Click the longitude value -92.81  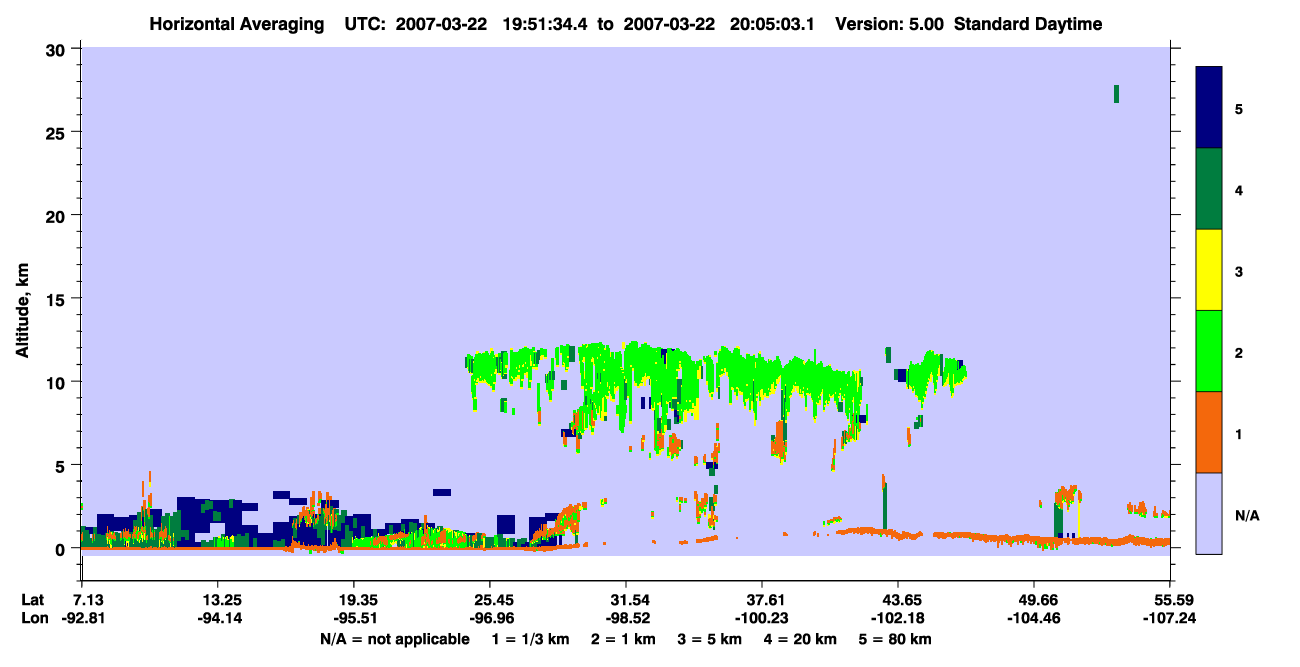(82, 618)
